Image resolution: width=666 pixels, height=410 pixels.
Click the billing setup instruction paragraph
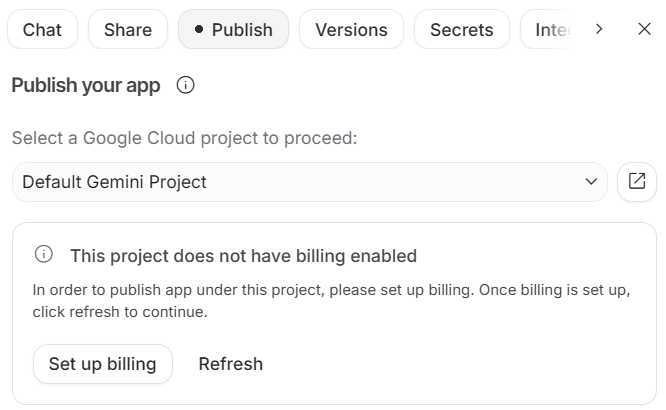pyautogui.click(x=330, y=301)
